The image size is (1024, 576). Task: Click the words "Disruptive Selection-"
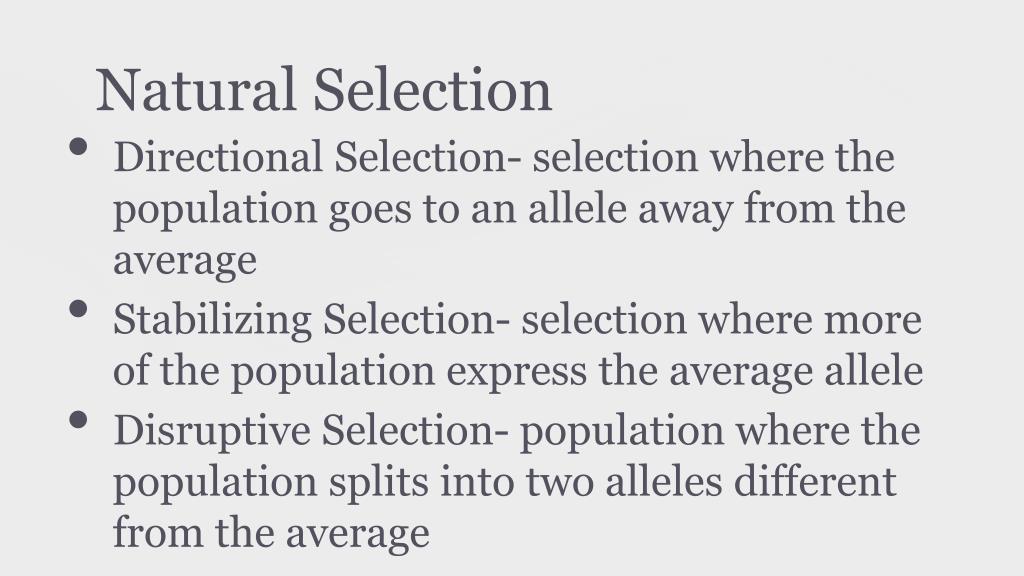(x=311, y=430)
